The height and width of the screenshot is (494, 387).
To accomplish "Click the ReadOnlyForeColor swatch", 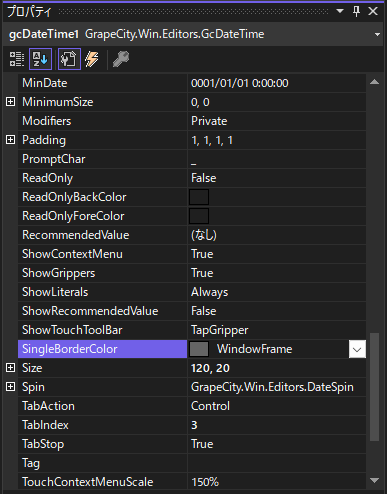I will 199,216.
